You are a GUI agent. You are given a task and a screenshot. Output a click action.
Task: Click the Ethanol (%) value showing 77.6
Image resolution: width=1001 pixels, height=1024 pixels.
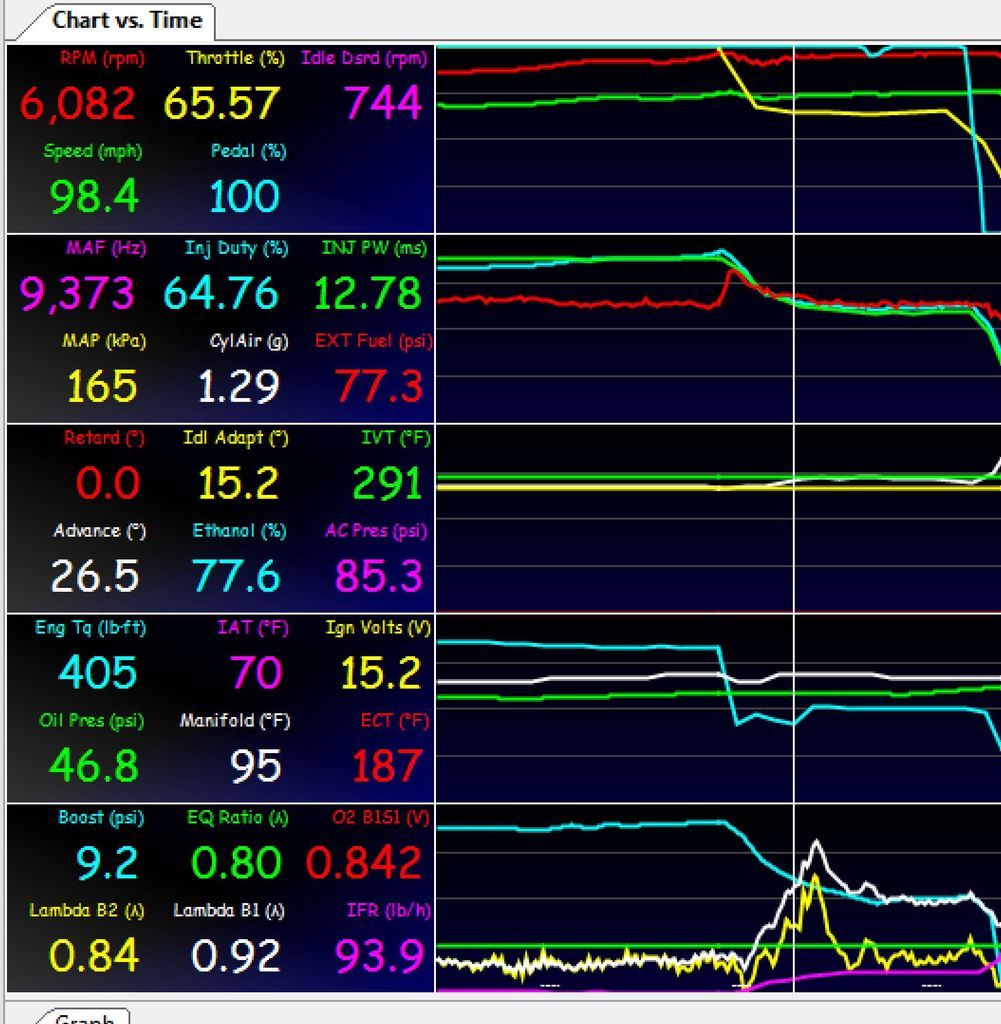(x=238, y=577)
